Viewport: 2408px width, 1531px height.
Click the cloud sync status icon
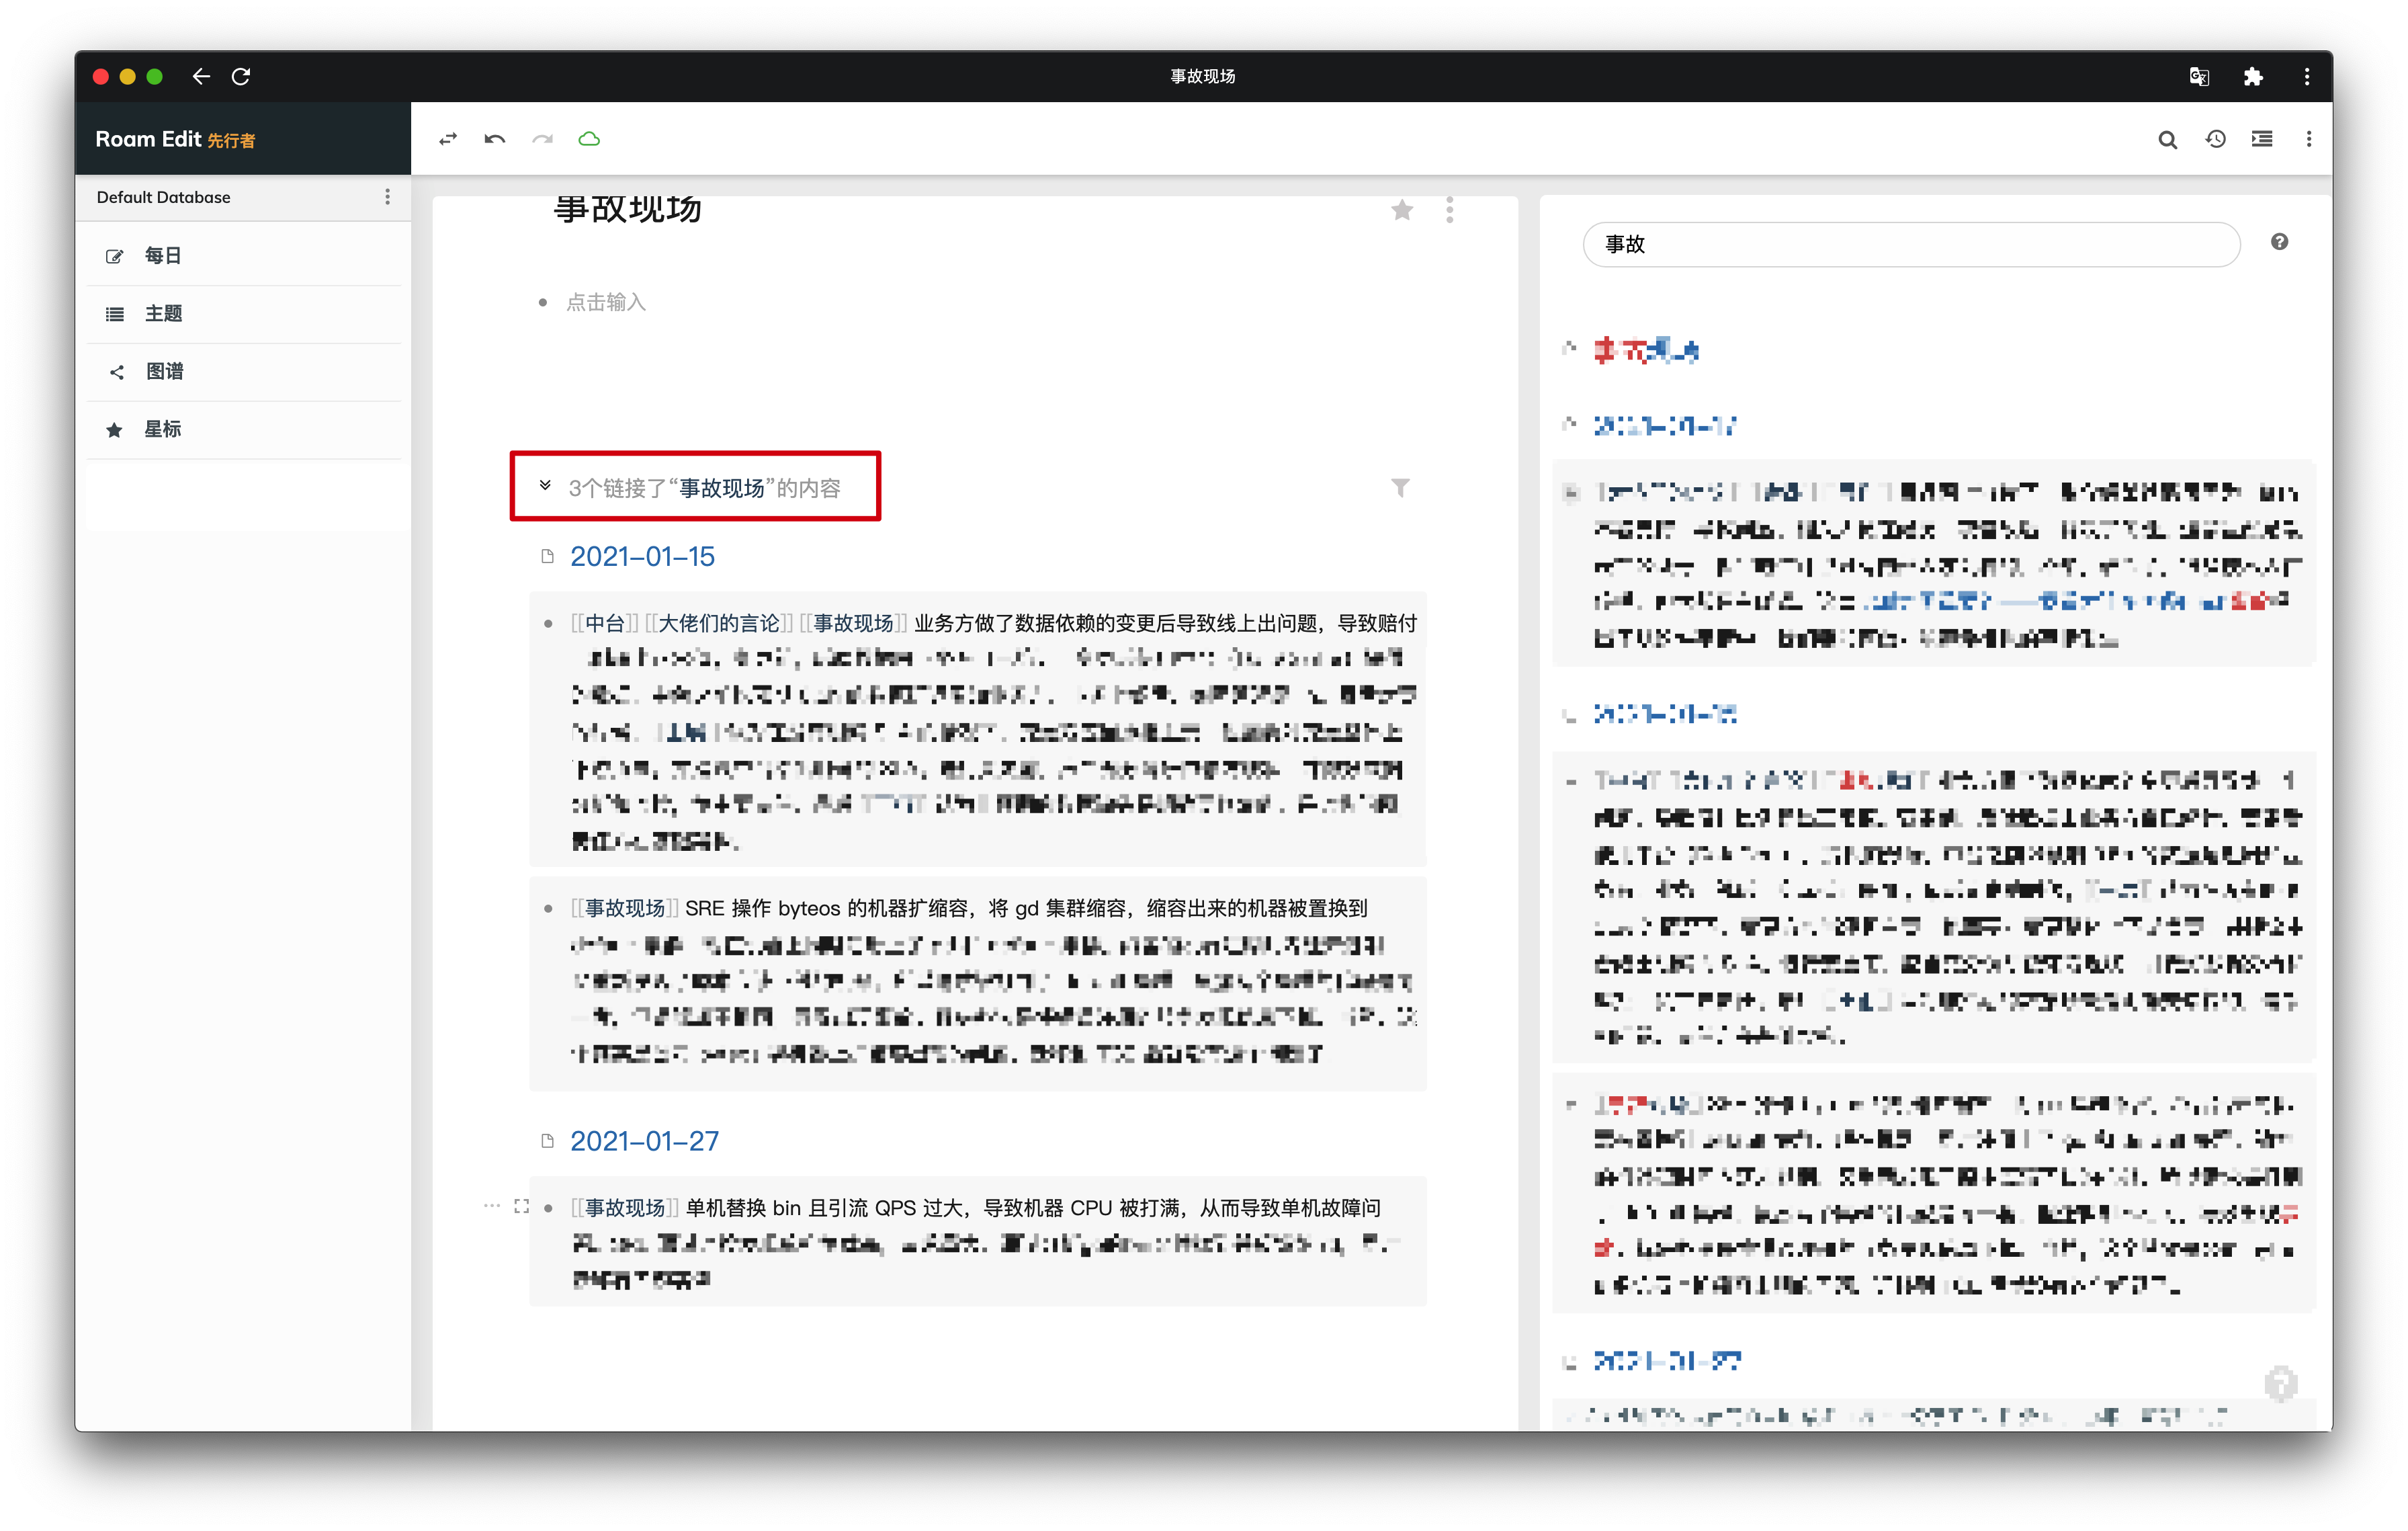[589, 140]
